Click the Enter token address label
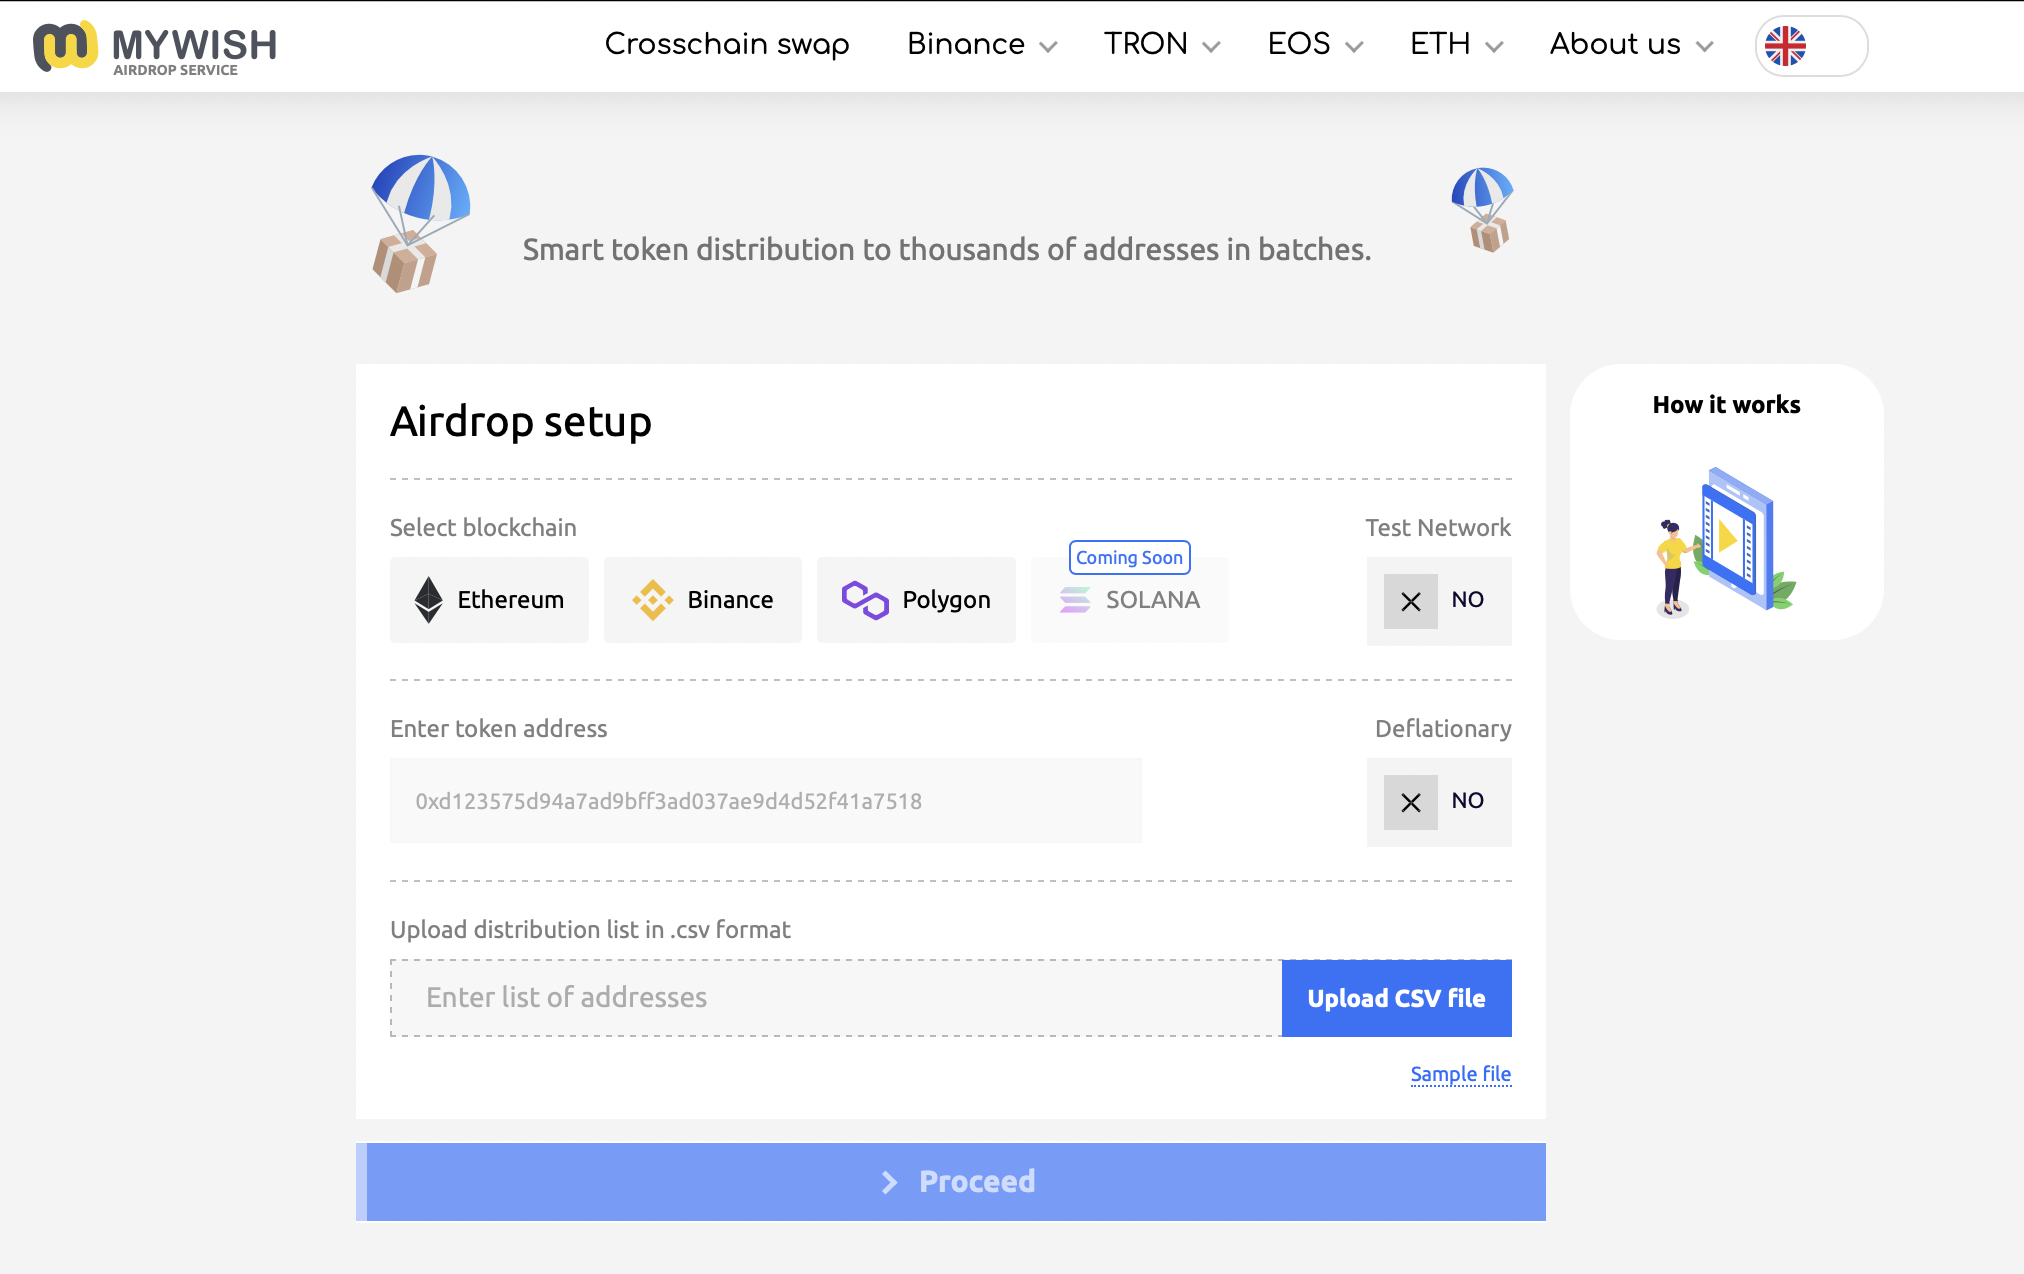 click(x=498, y=728)
